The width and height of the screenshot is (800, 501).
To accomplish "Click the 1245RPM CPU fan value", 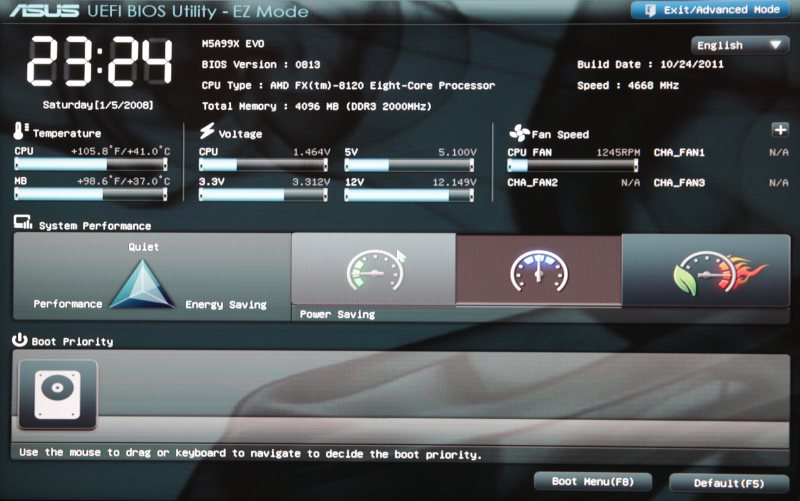I will click(618, 153).
